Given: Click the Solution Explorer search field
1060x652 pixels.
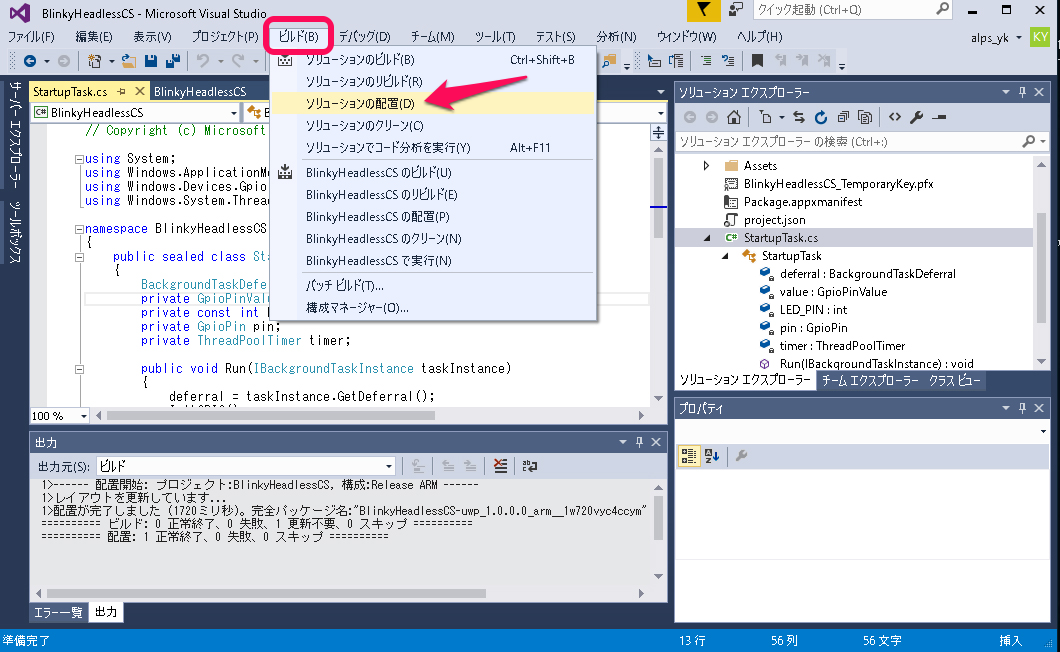Looking at the screenshot, I should pos(861,141).
